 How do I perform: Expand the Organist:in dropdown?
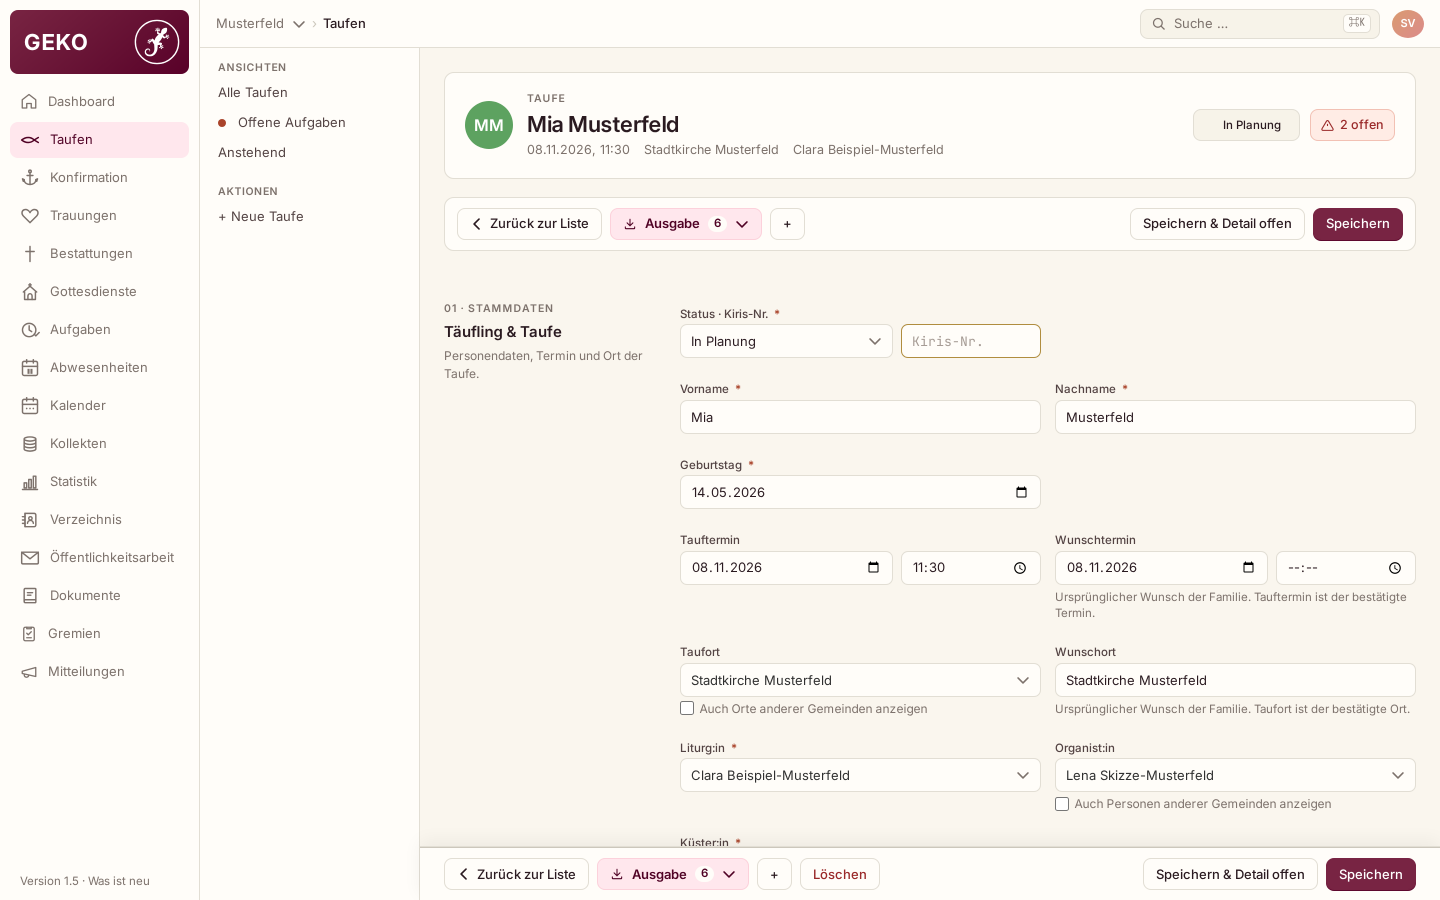pyautogui.click(x=1235, y=775)
